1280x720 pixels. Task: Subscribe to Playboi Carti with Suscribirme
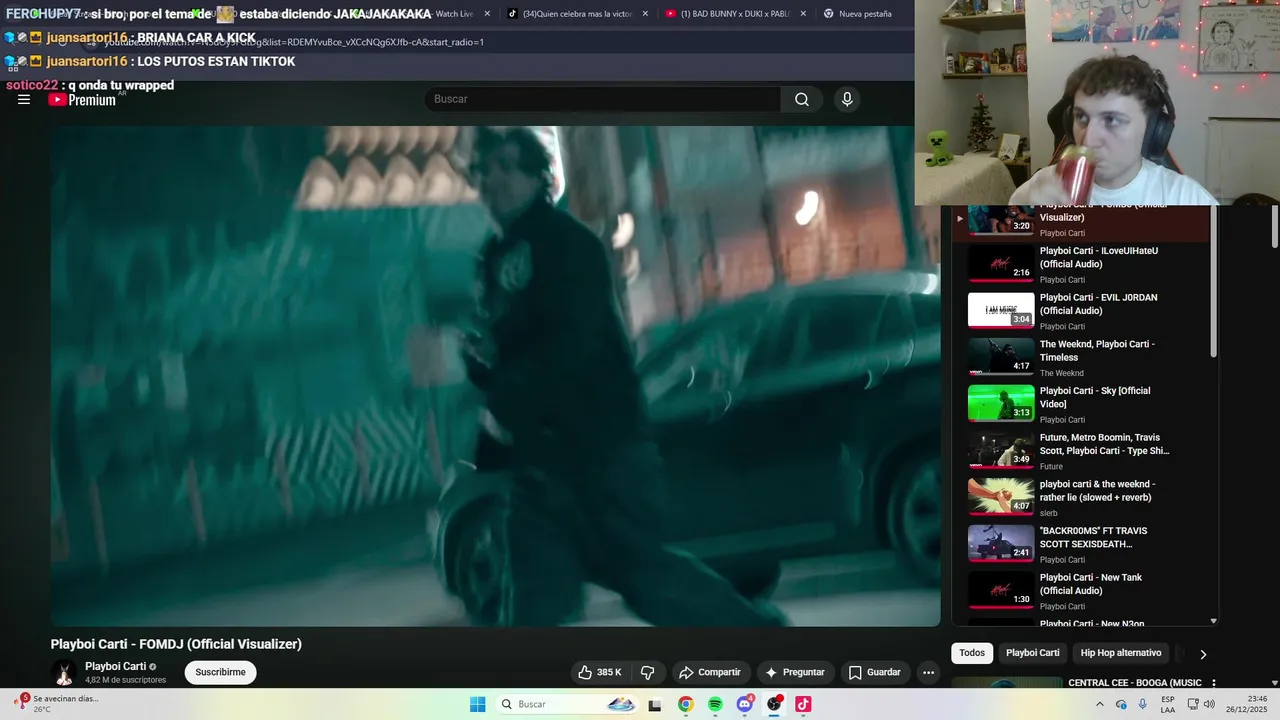click(x=220, y=672)
